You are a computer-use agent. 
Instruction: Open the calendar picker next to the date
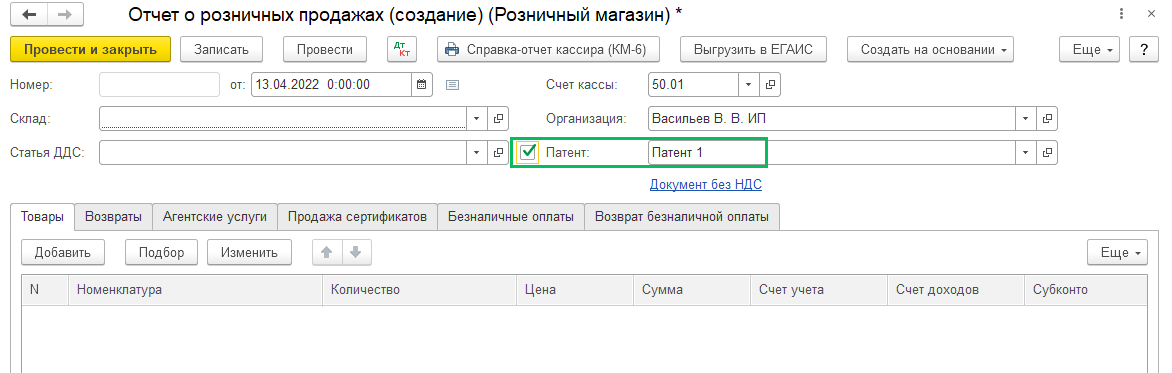(x=422, y=84)
